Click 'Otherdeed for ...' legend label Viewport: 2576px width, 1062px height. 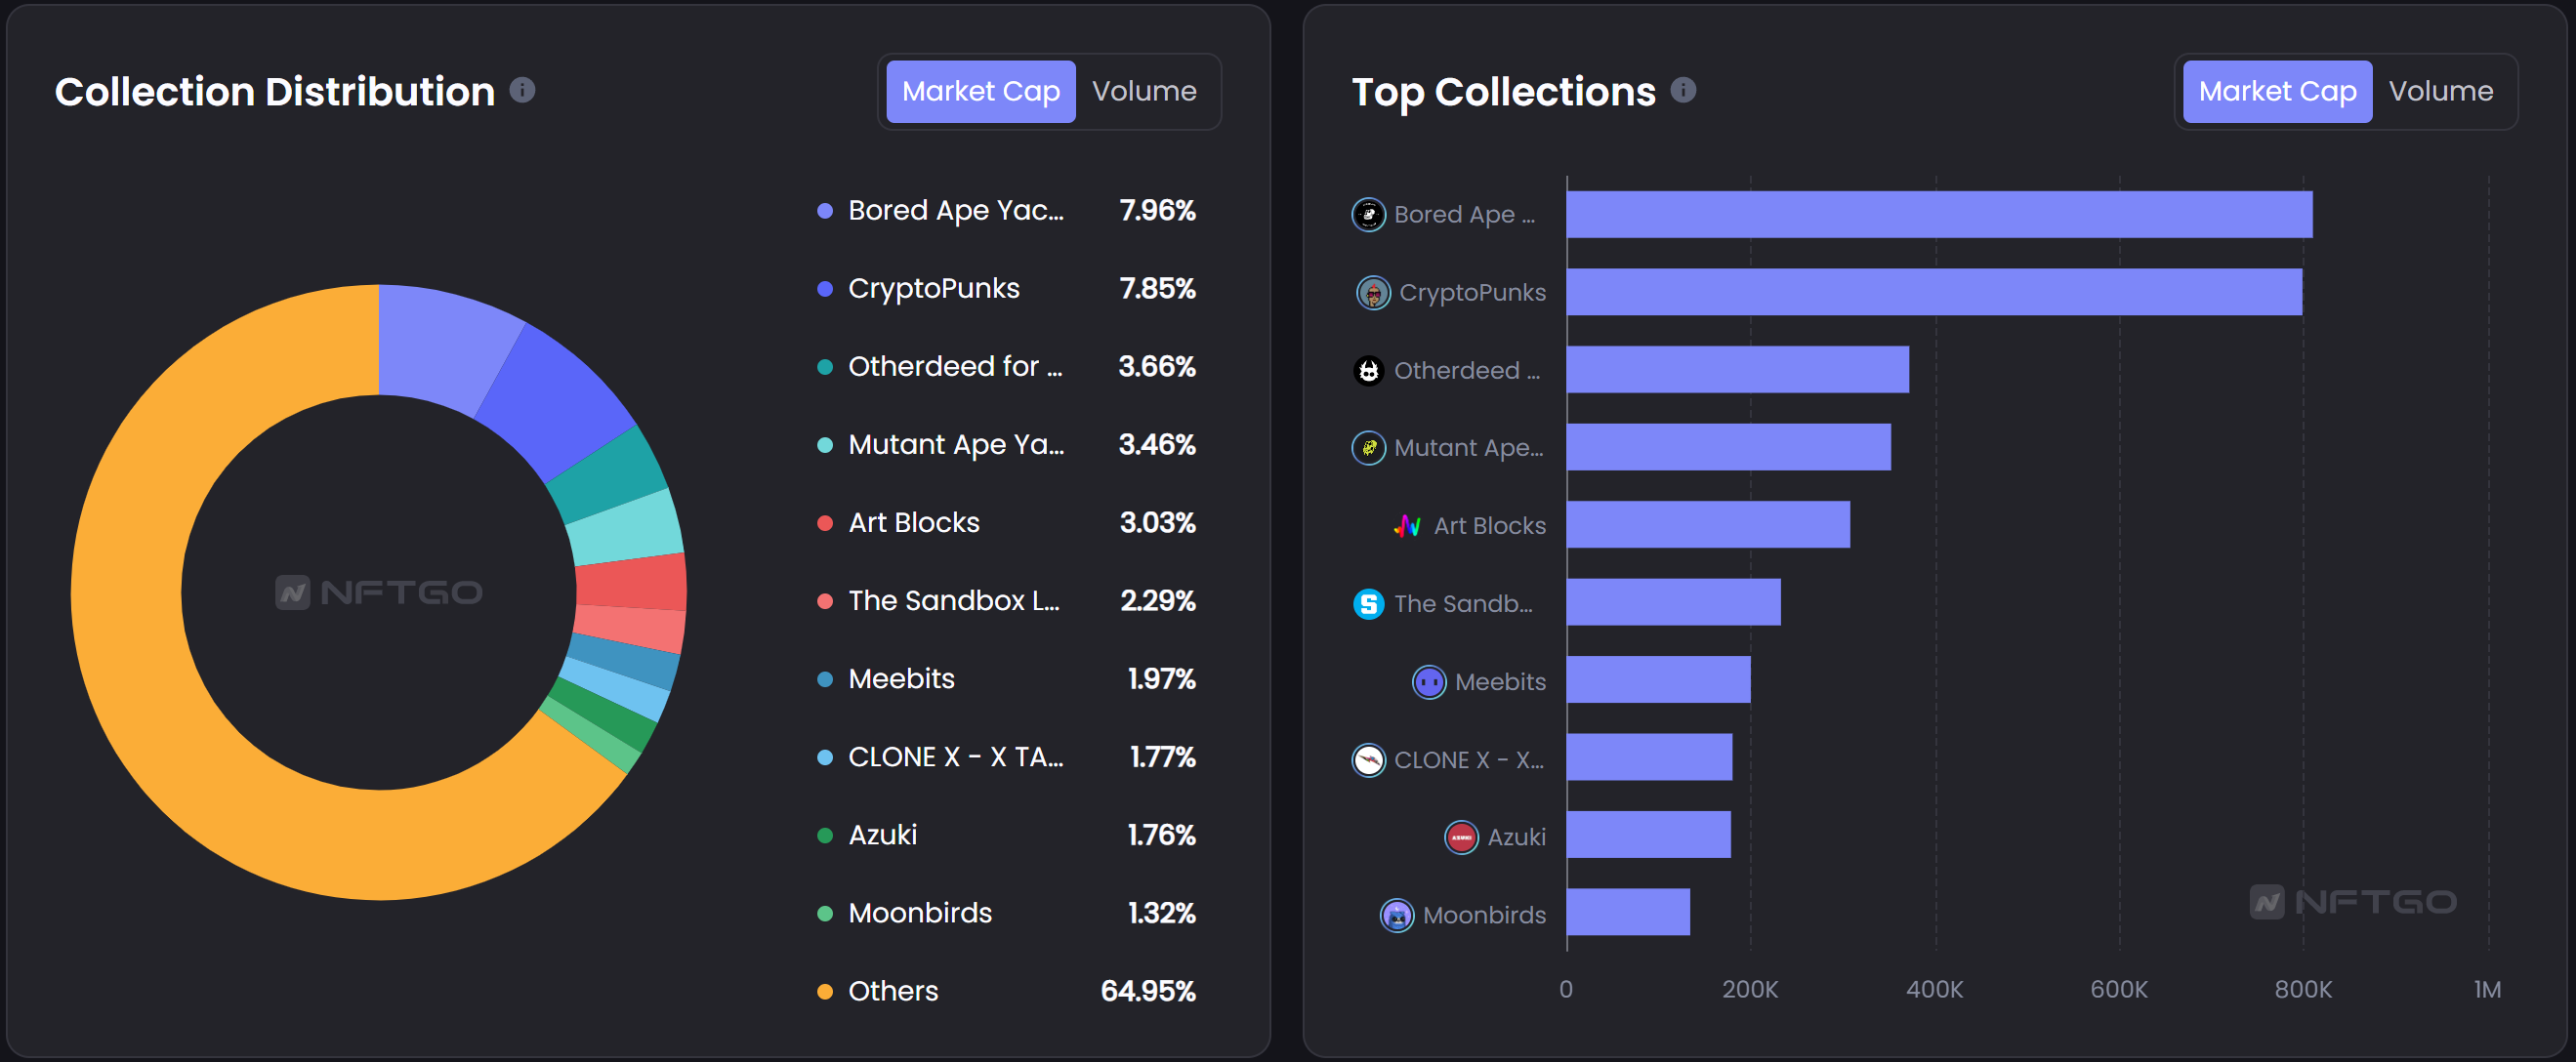[955, 367]
